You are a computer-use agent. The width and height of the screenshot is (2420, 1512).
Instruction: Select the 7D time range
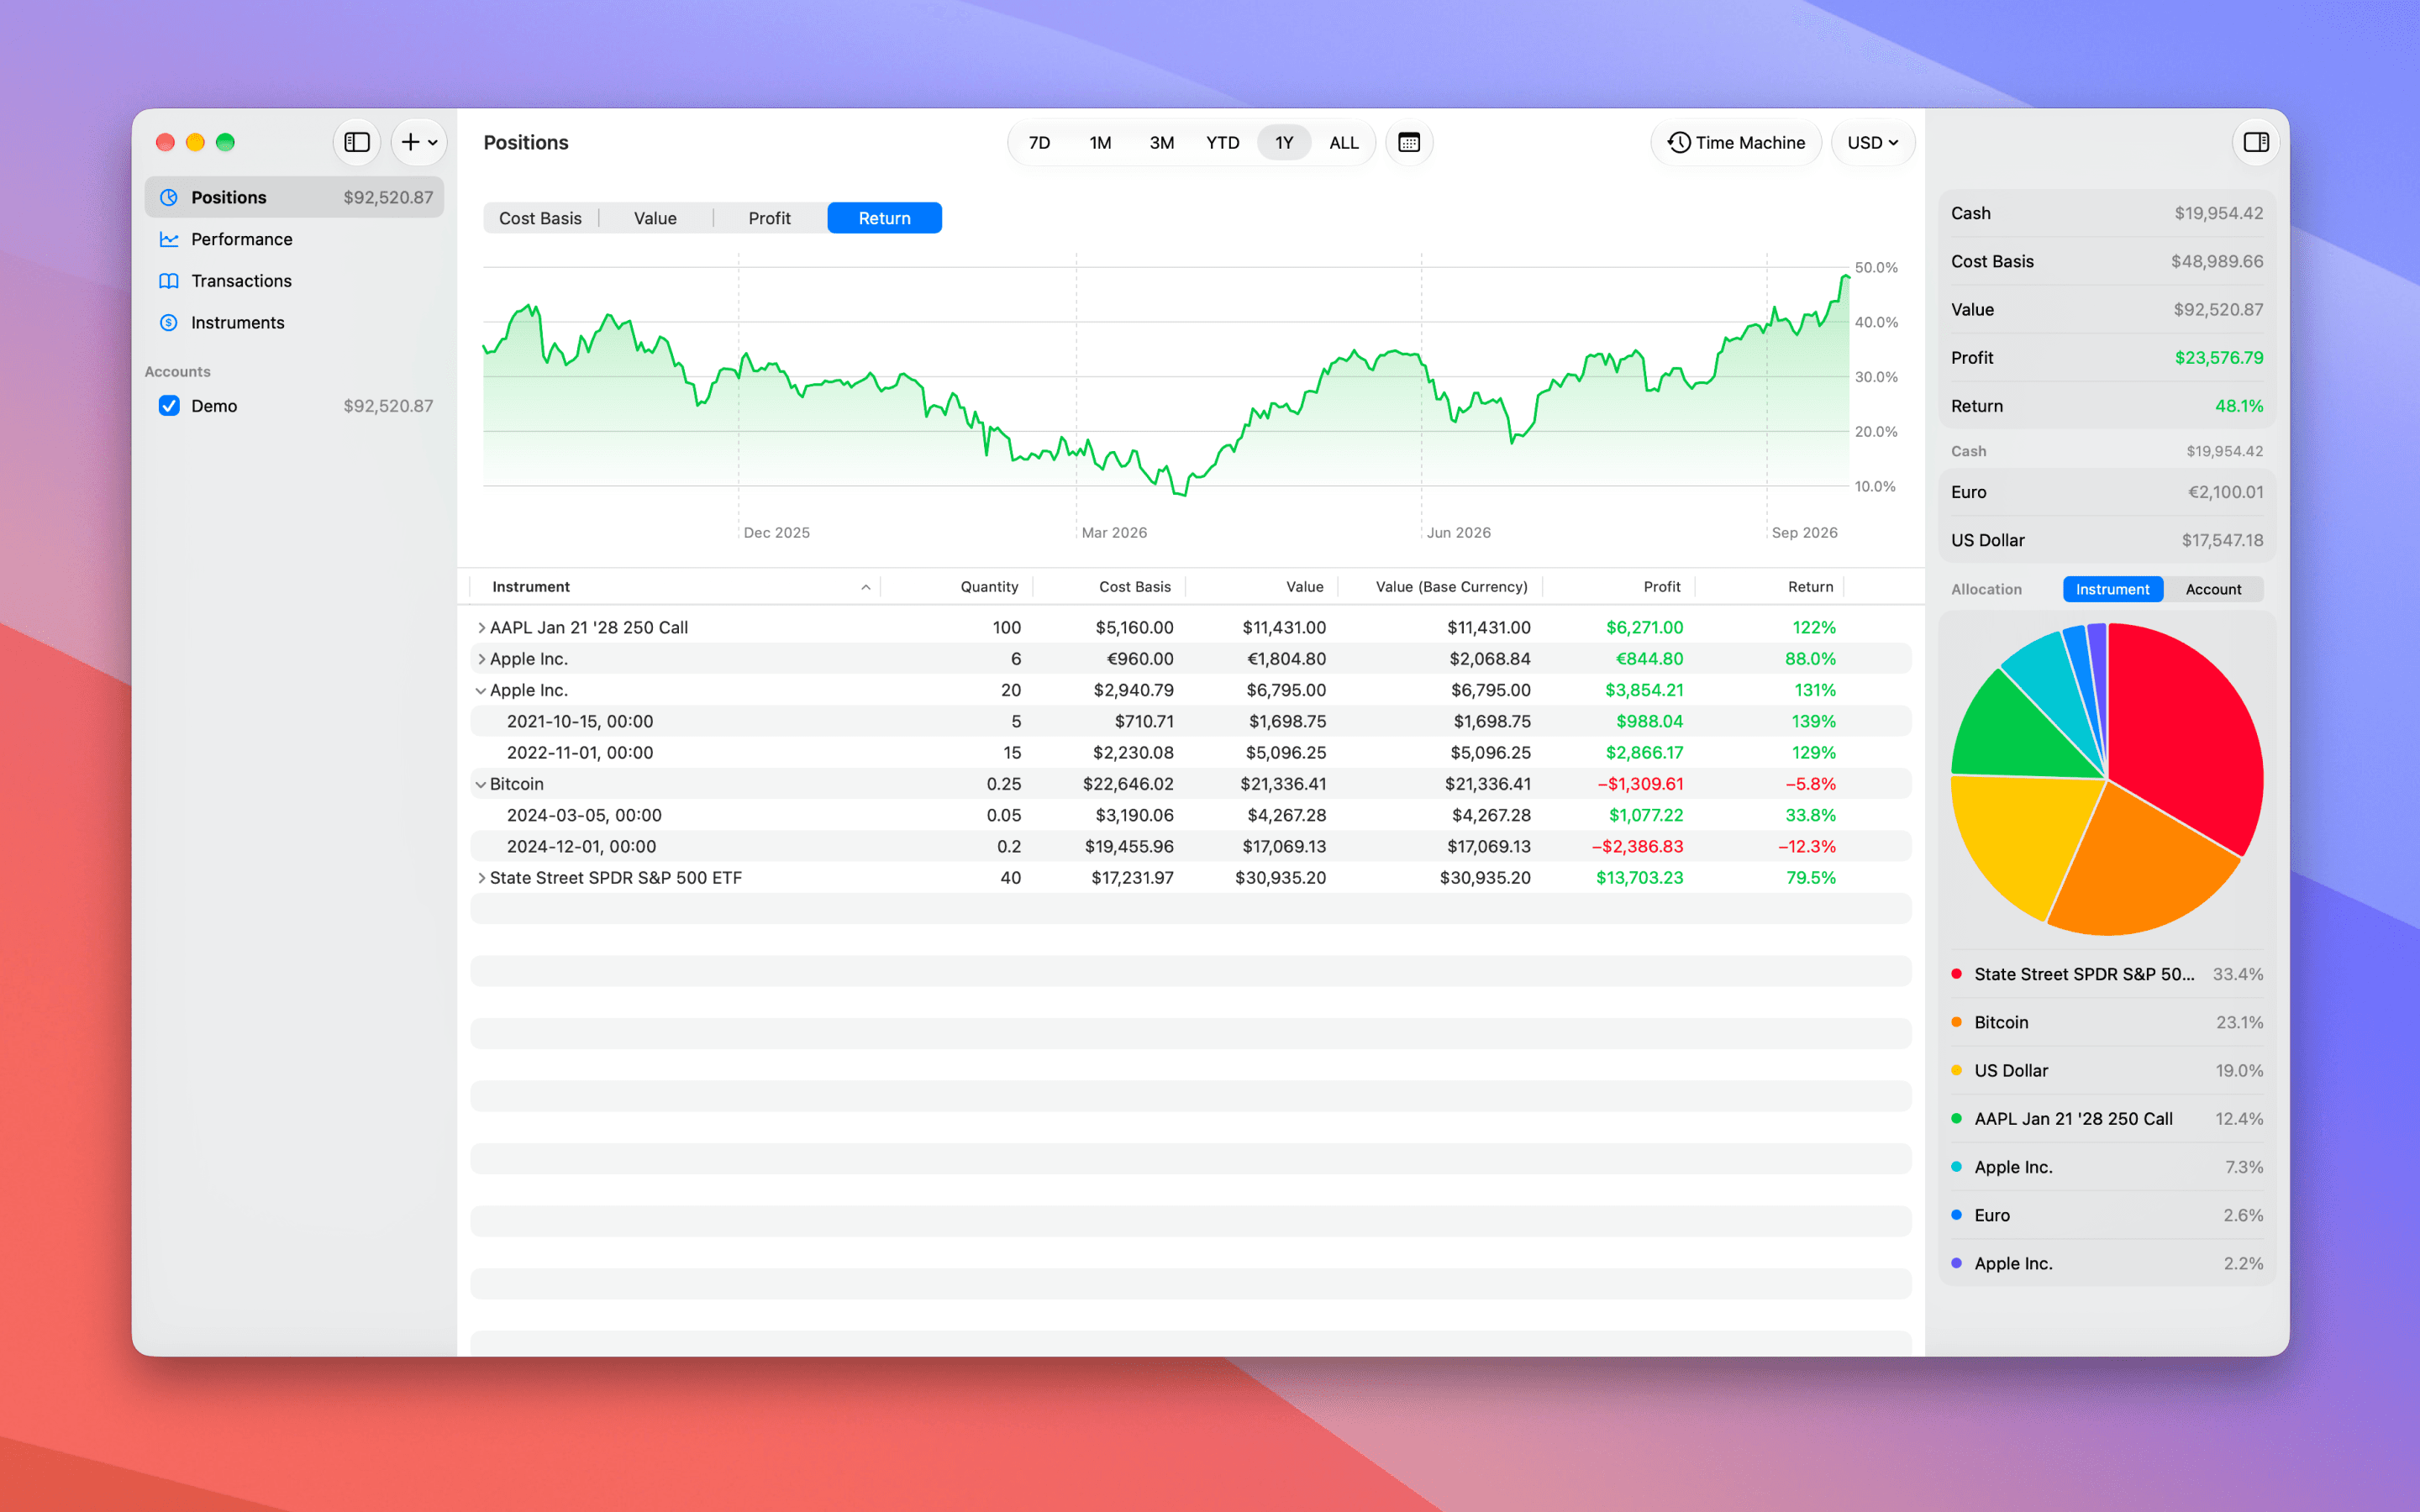pyautogui.click(x=1039, y=142)
